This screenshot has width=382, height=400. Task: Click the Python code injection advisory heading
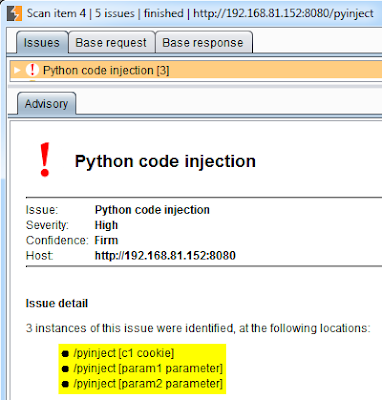tap(165, 161)
